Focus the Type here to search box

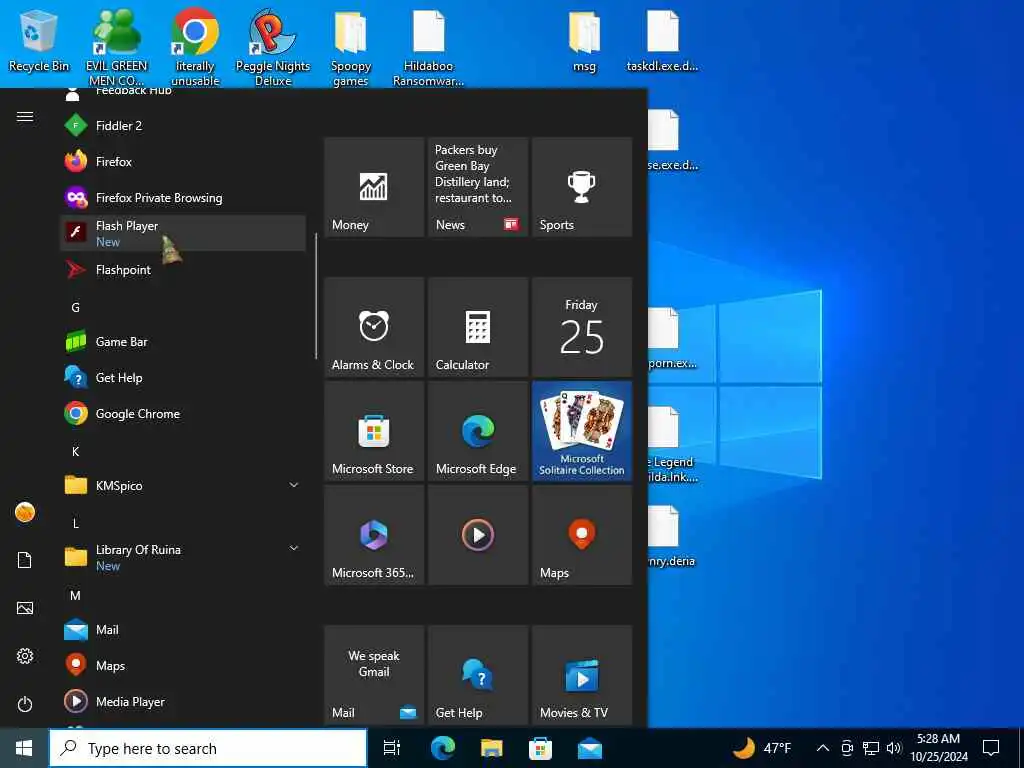[x=208, y=748]
